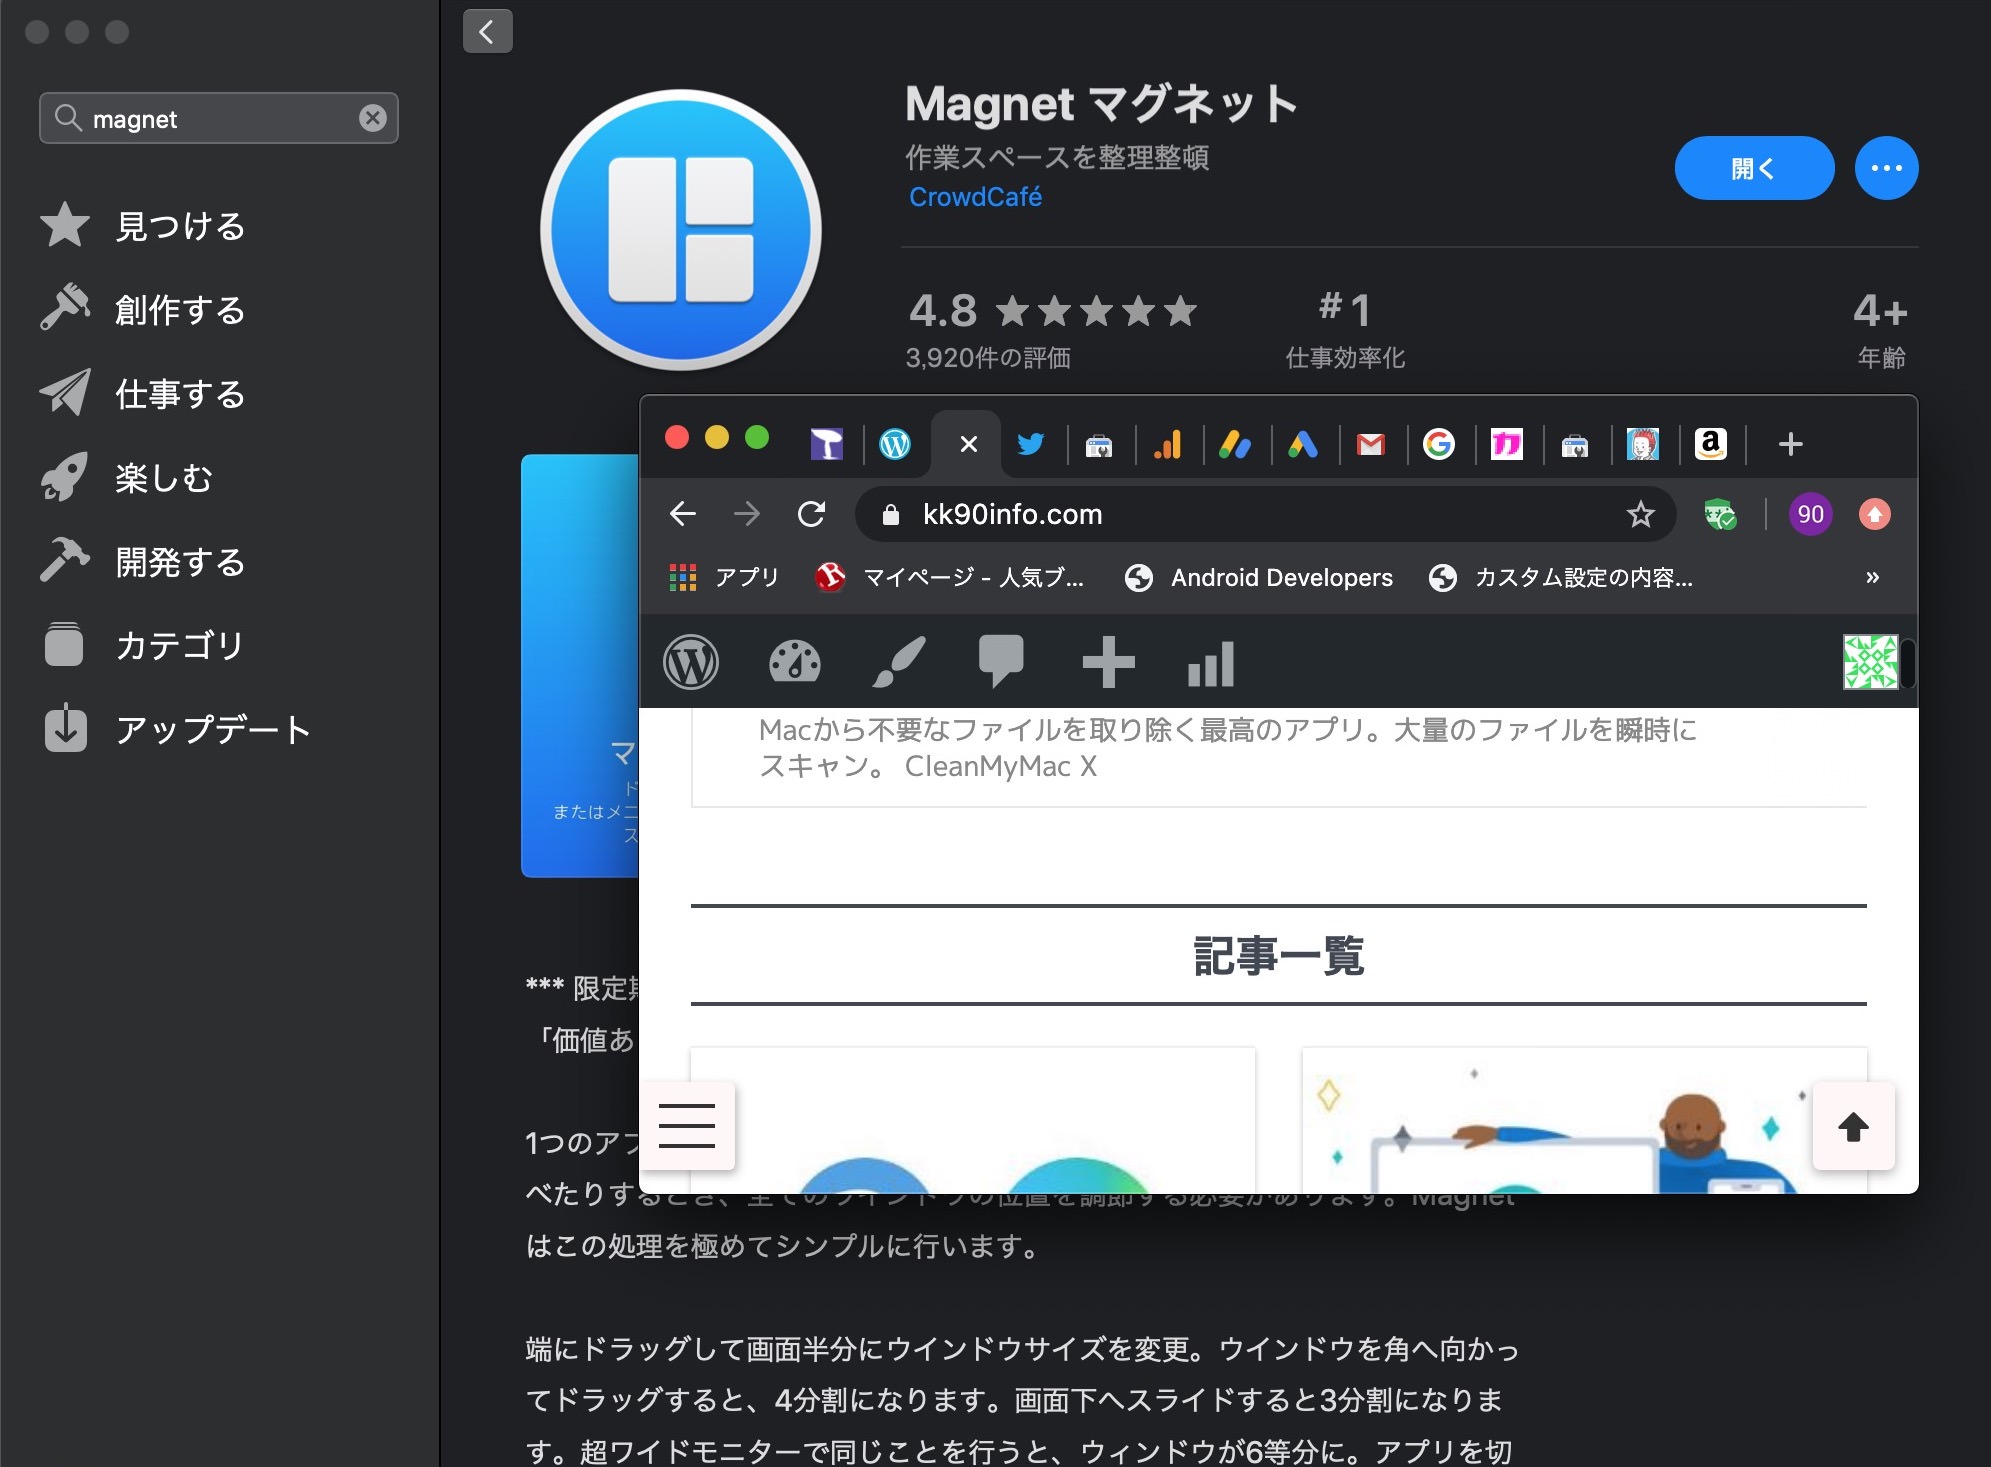1991x1467 pixels.
Task: Click the scroll-to-top arrow button
Action: (1853, 1126)
